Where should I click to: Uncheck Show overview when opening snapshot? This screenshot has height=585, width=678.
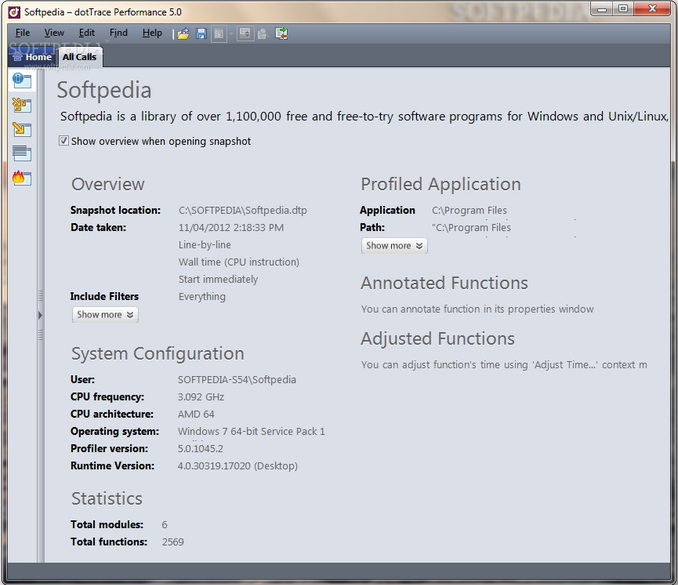point(64,141)
